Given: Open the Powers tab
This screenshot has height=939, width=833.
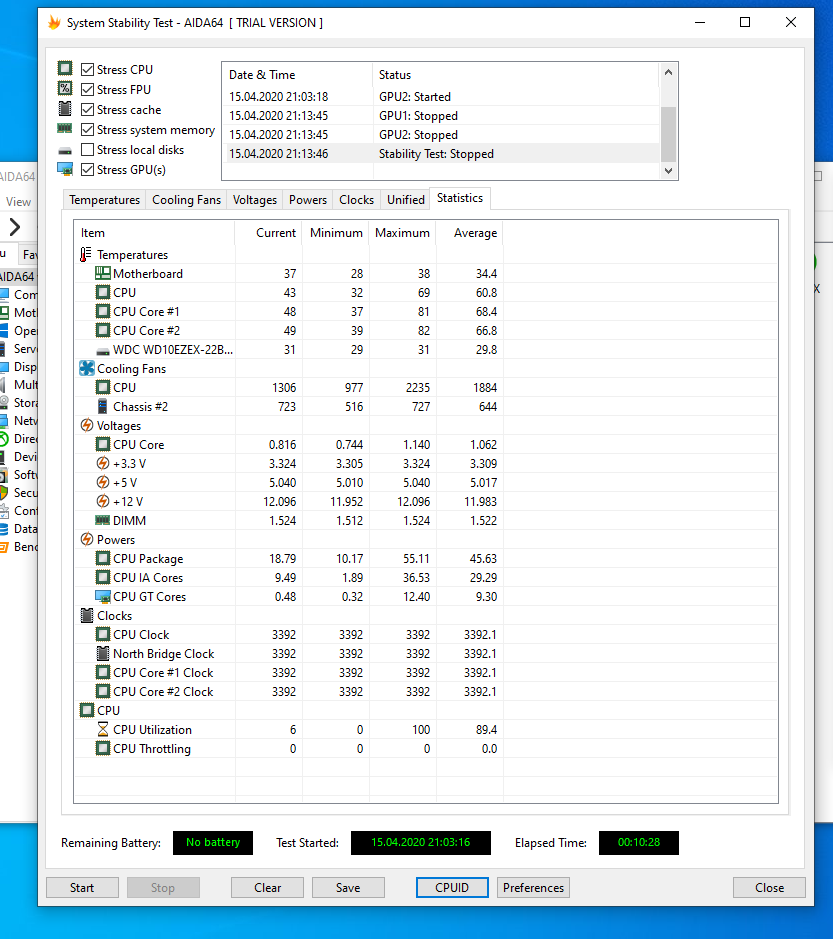Looking at the screenshot, I should (308, 199).
